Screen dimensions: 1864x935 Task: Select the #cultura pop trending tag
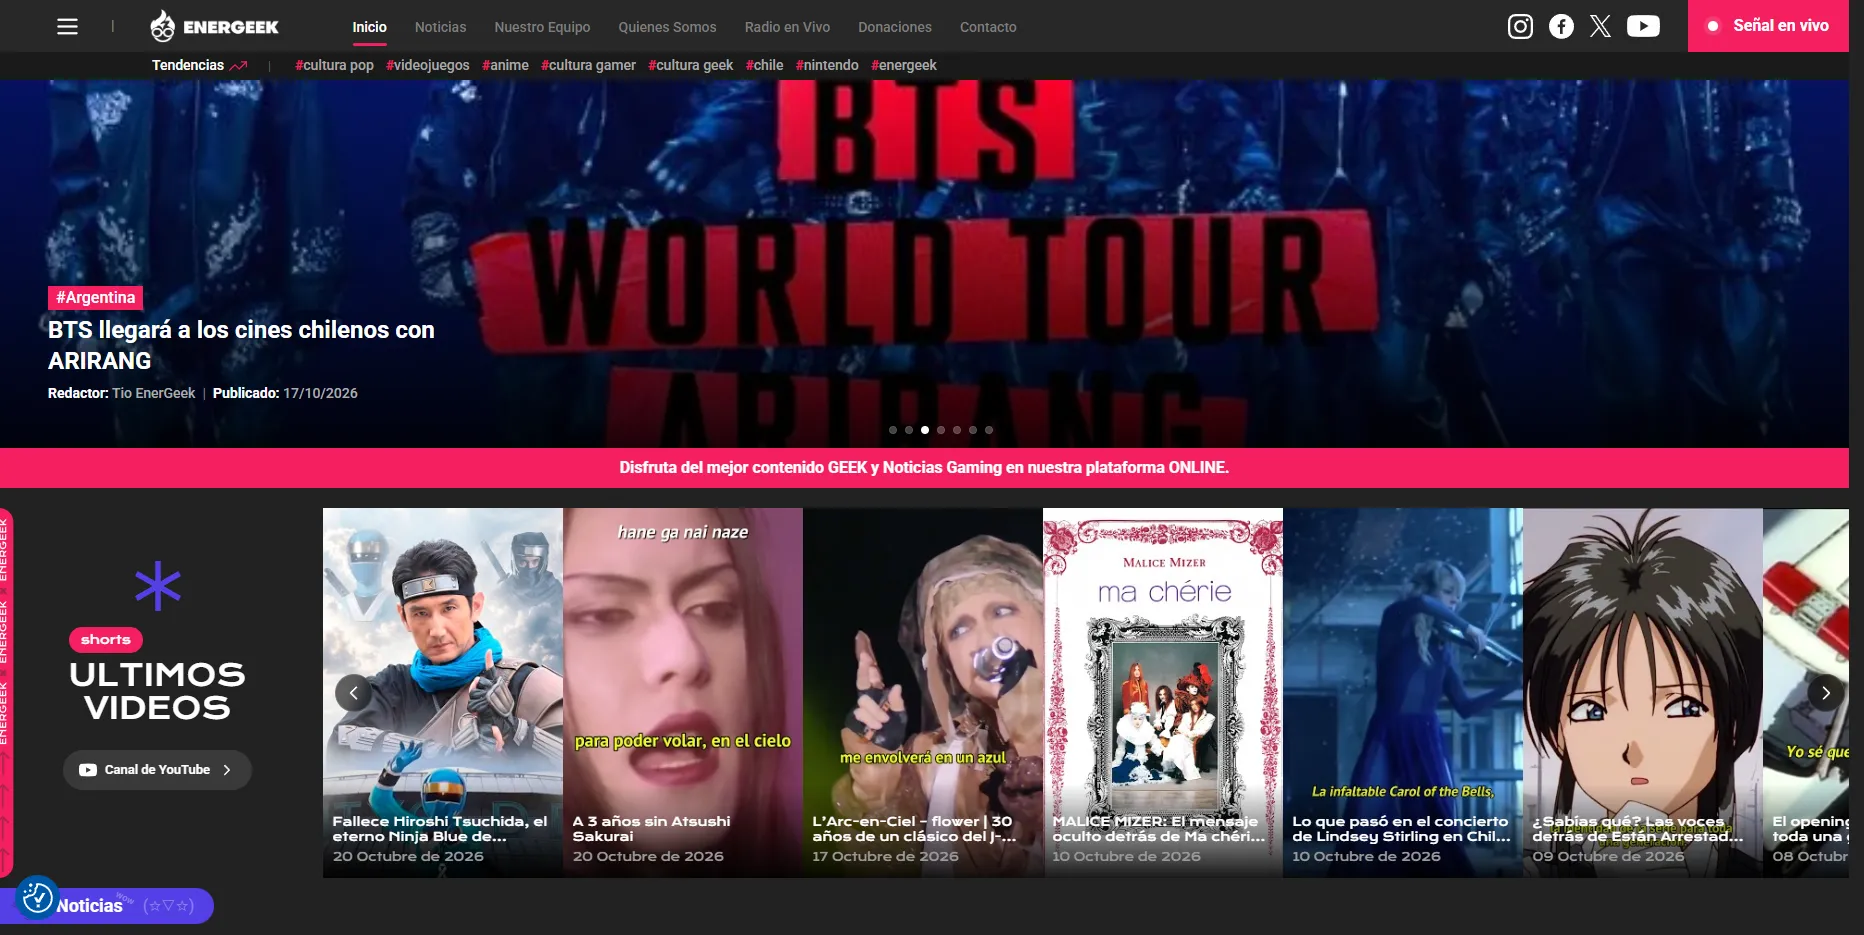334,65
